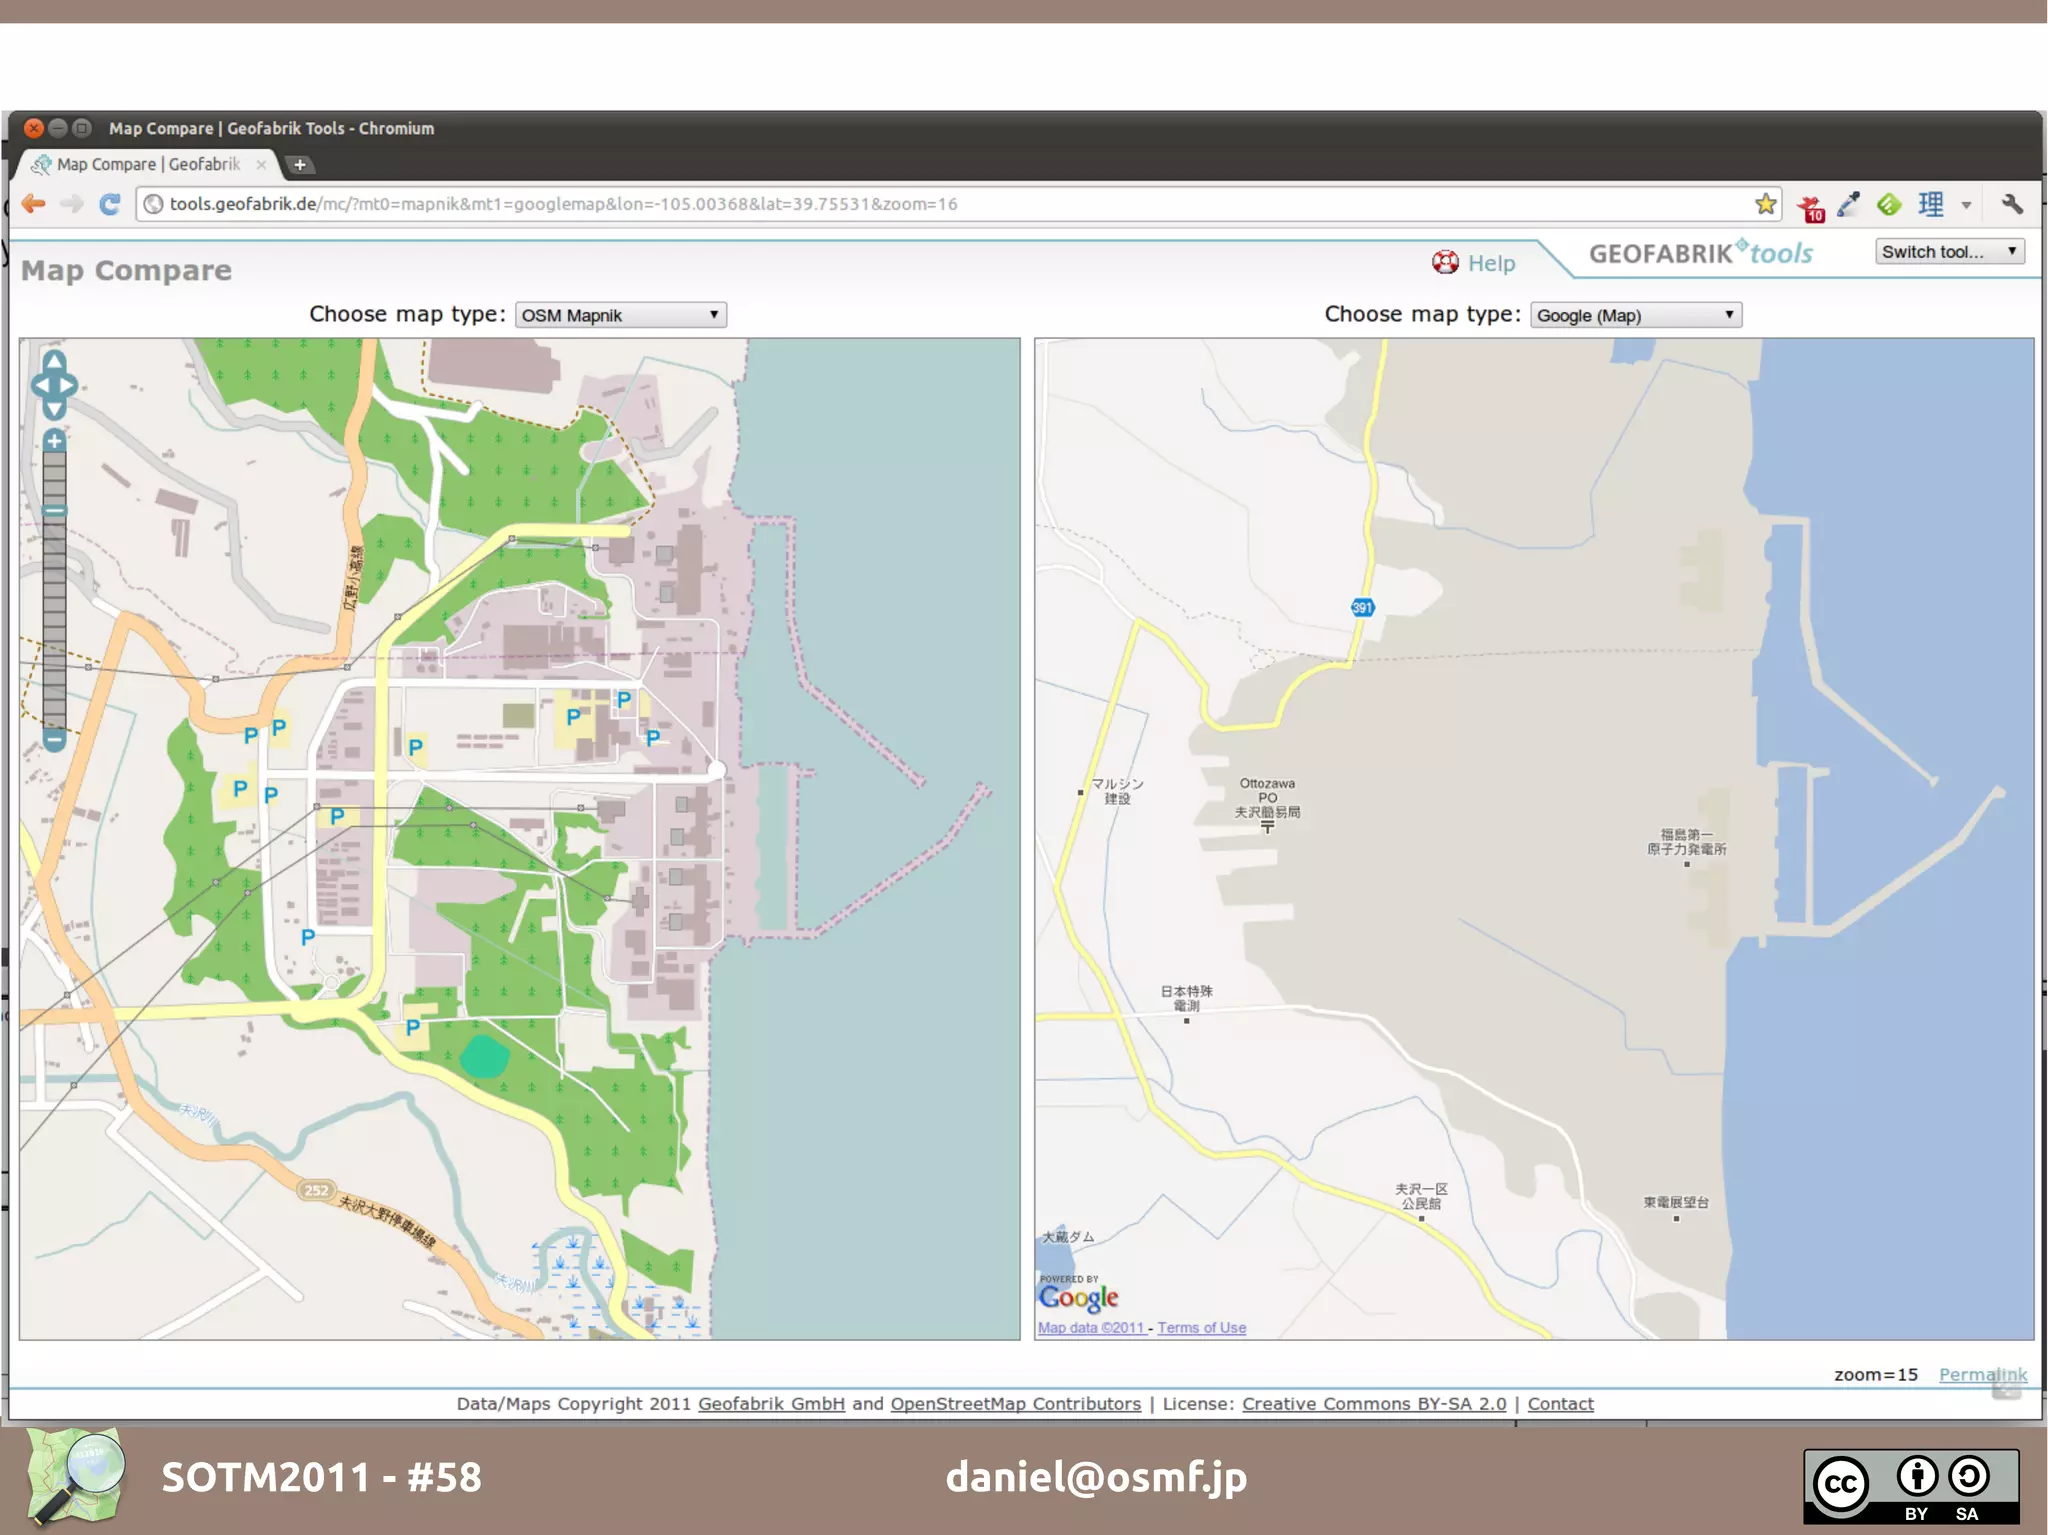
Task: Select the Map Compare browser tab
Action: click(148, 164)
